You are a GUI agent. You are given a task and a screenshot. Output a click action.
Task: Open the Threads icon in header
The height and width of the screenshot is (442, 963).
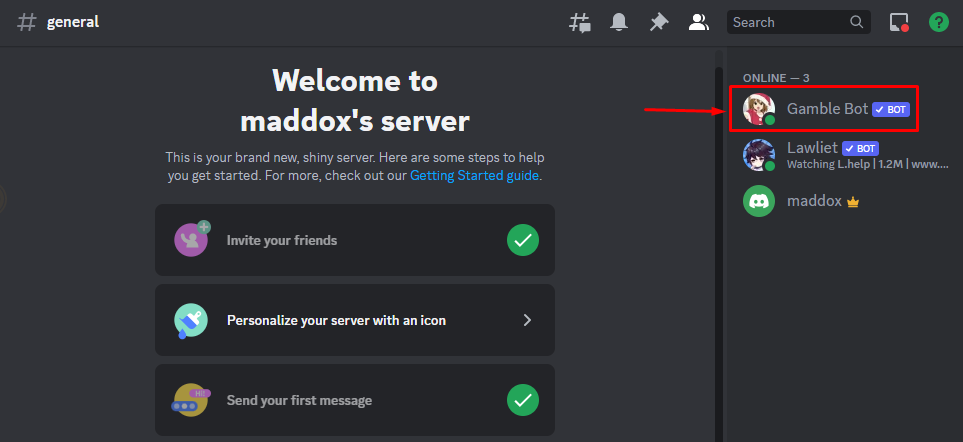[580, 22]
